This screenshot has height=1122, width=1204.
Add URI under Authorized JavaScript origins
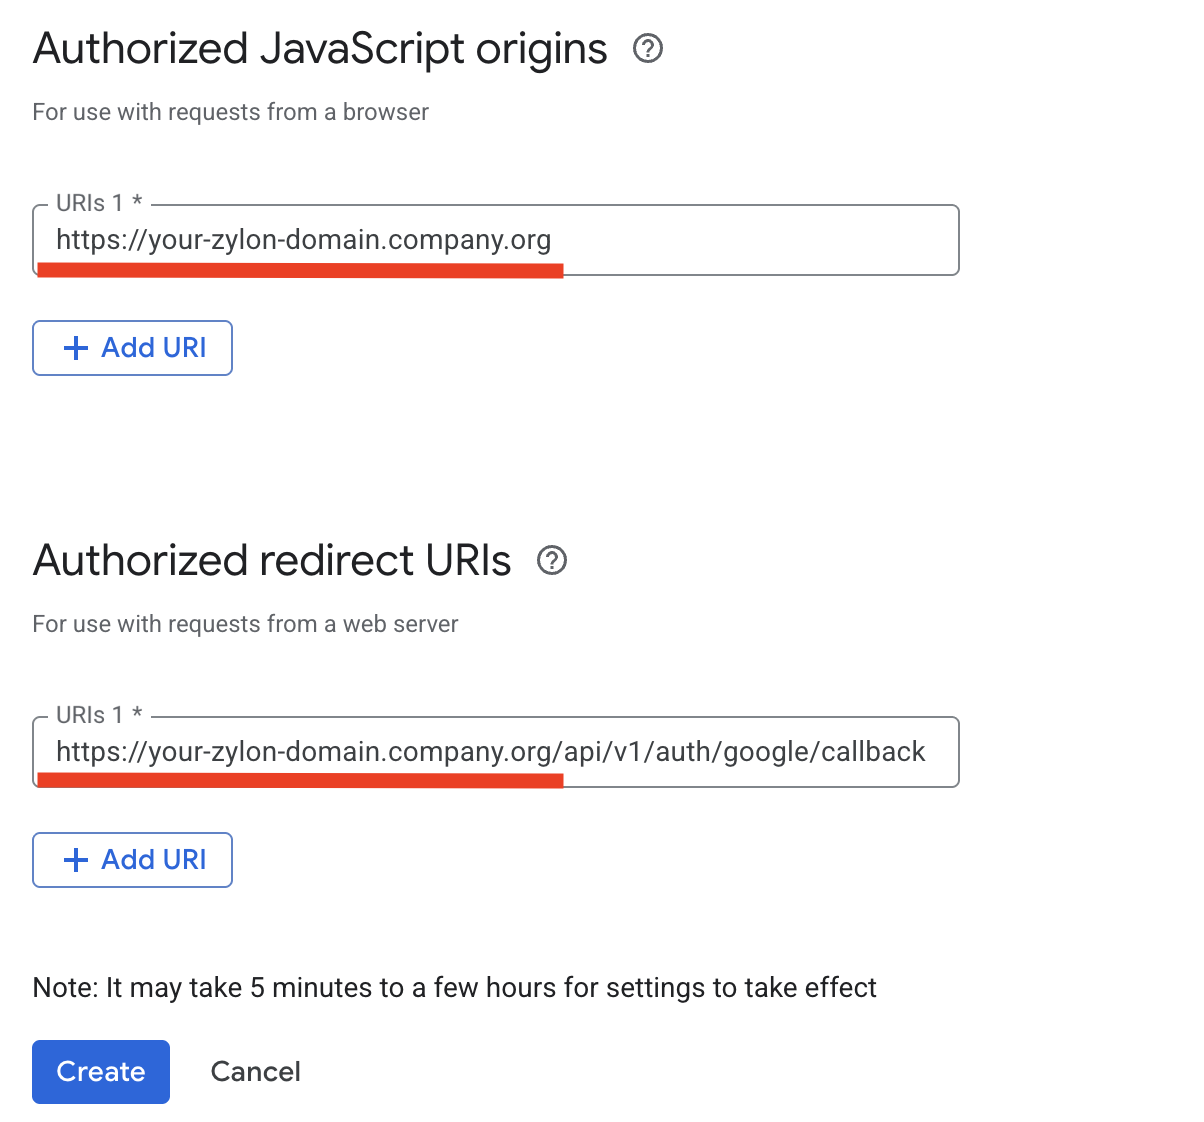point(132,347)
